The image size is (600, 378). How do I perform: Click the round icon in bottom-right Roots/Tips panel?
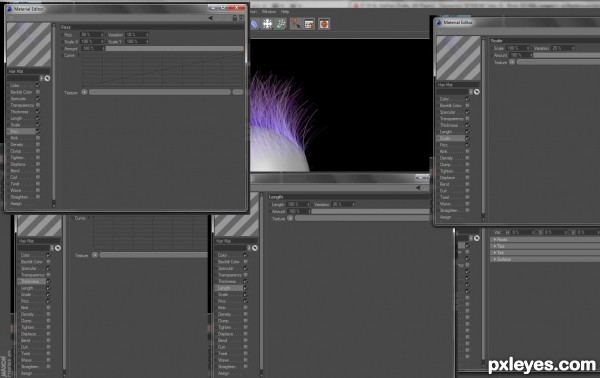click(476, 238)
